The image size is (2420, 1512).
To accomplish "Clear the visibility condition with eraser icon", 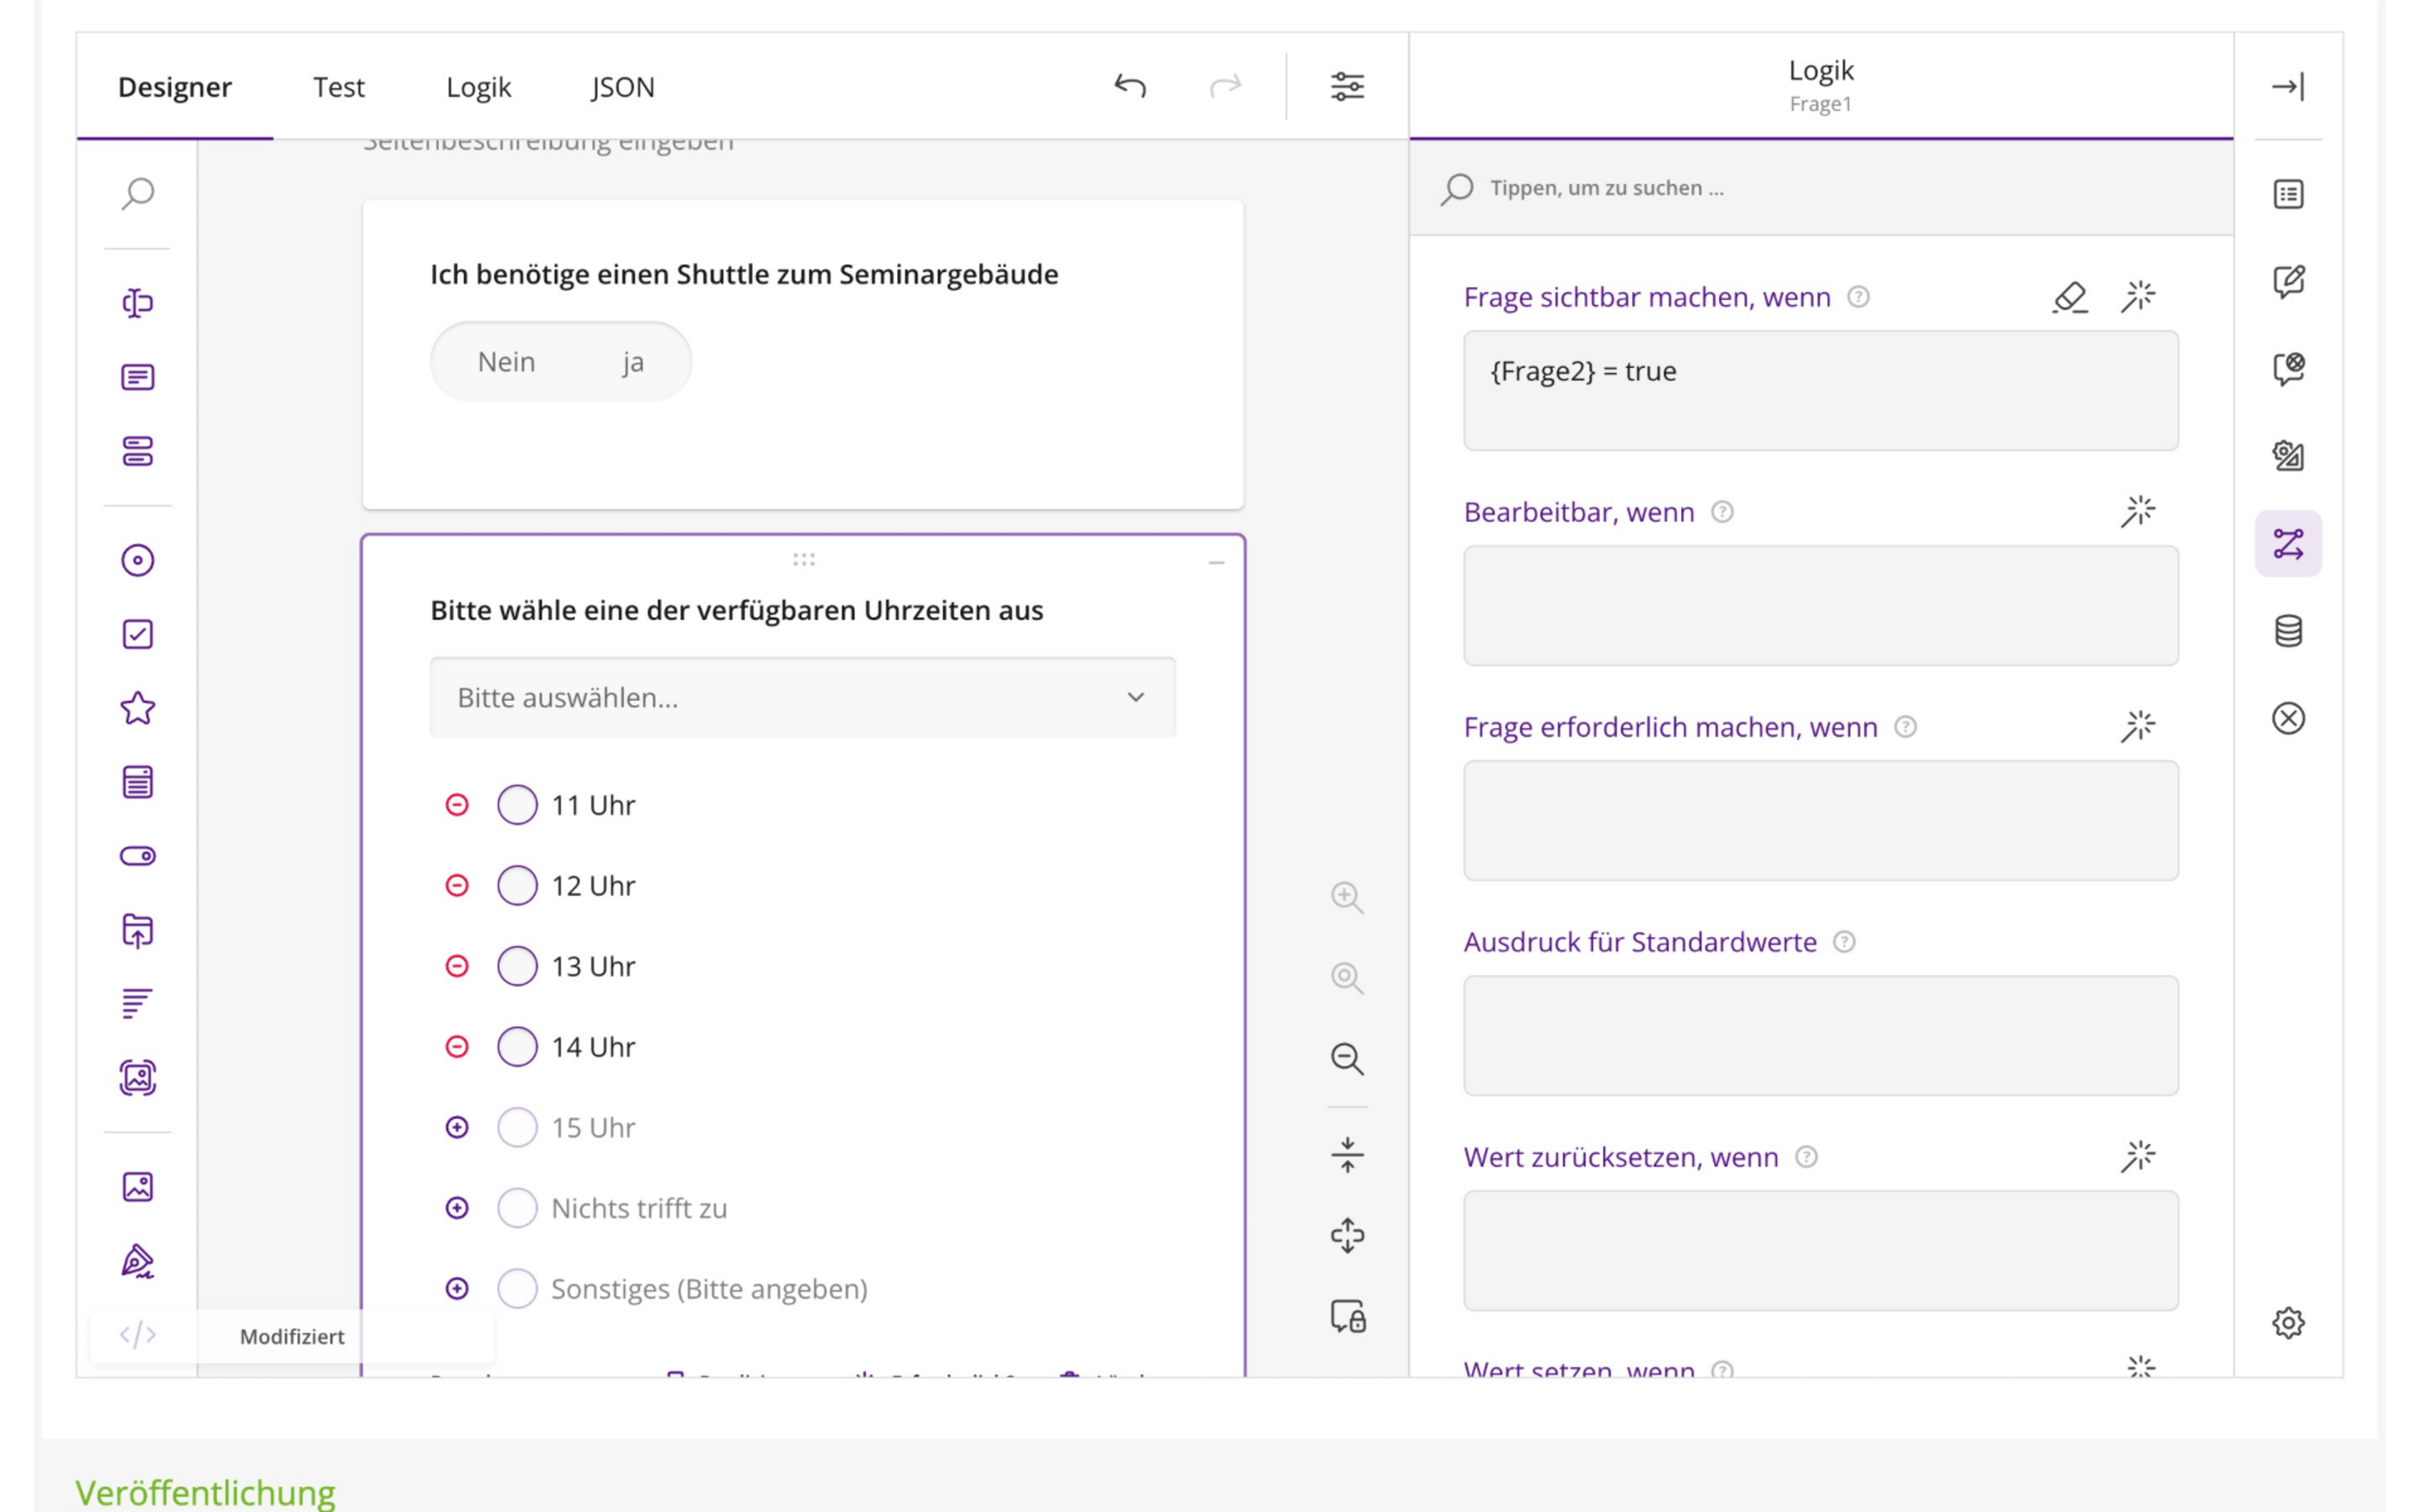I will [2070, 297].
